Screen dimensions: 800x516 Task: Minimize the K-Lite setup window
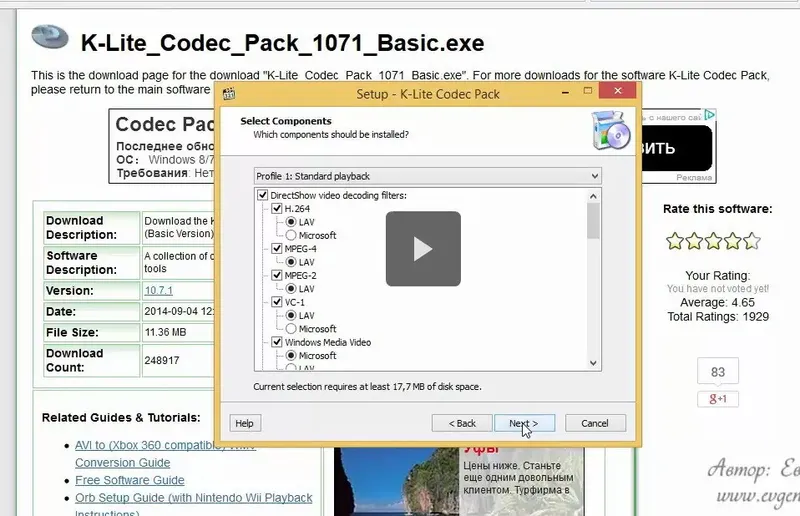click(565, 92)
